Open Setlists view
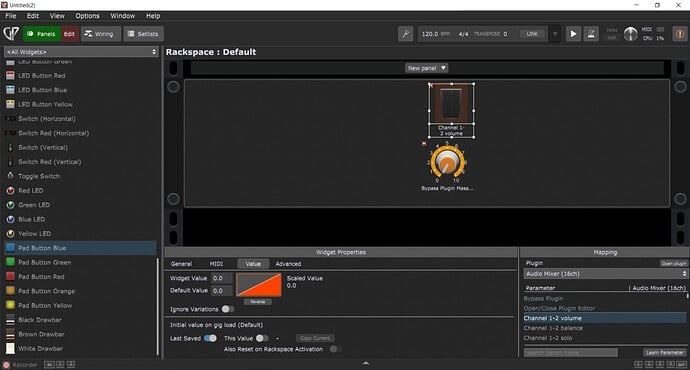This screenshot has height=370, width=690. (x=143, y=34)
